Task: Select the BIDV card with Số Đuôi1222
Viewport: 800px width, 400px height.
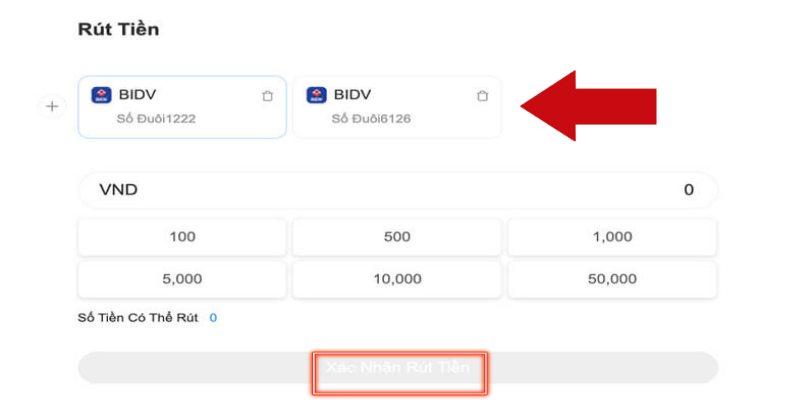Action: 182,107
